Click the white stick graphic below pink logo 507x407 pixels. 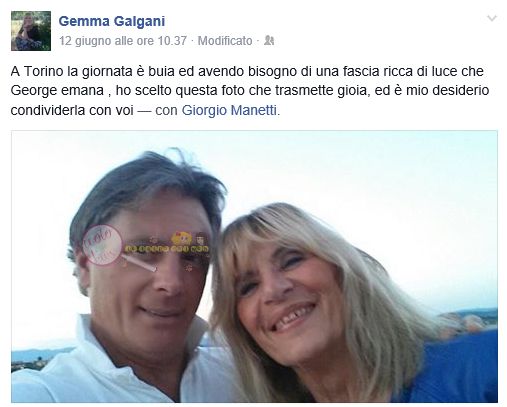coord(138,262)
